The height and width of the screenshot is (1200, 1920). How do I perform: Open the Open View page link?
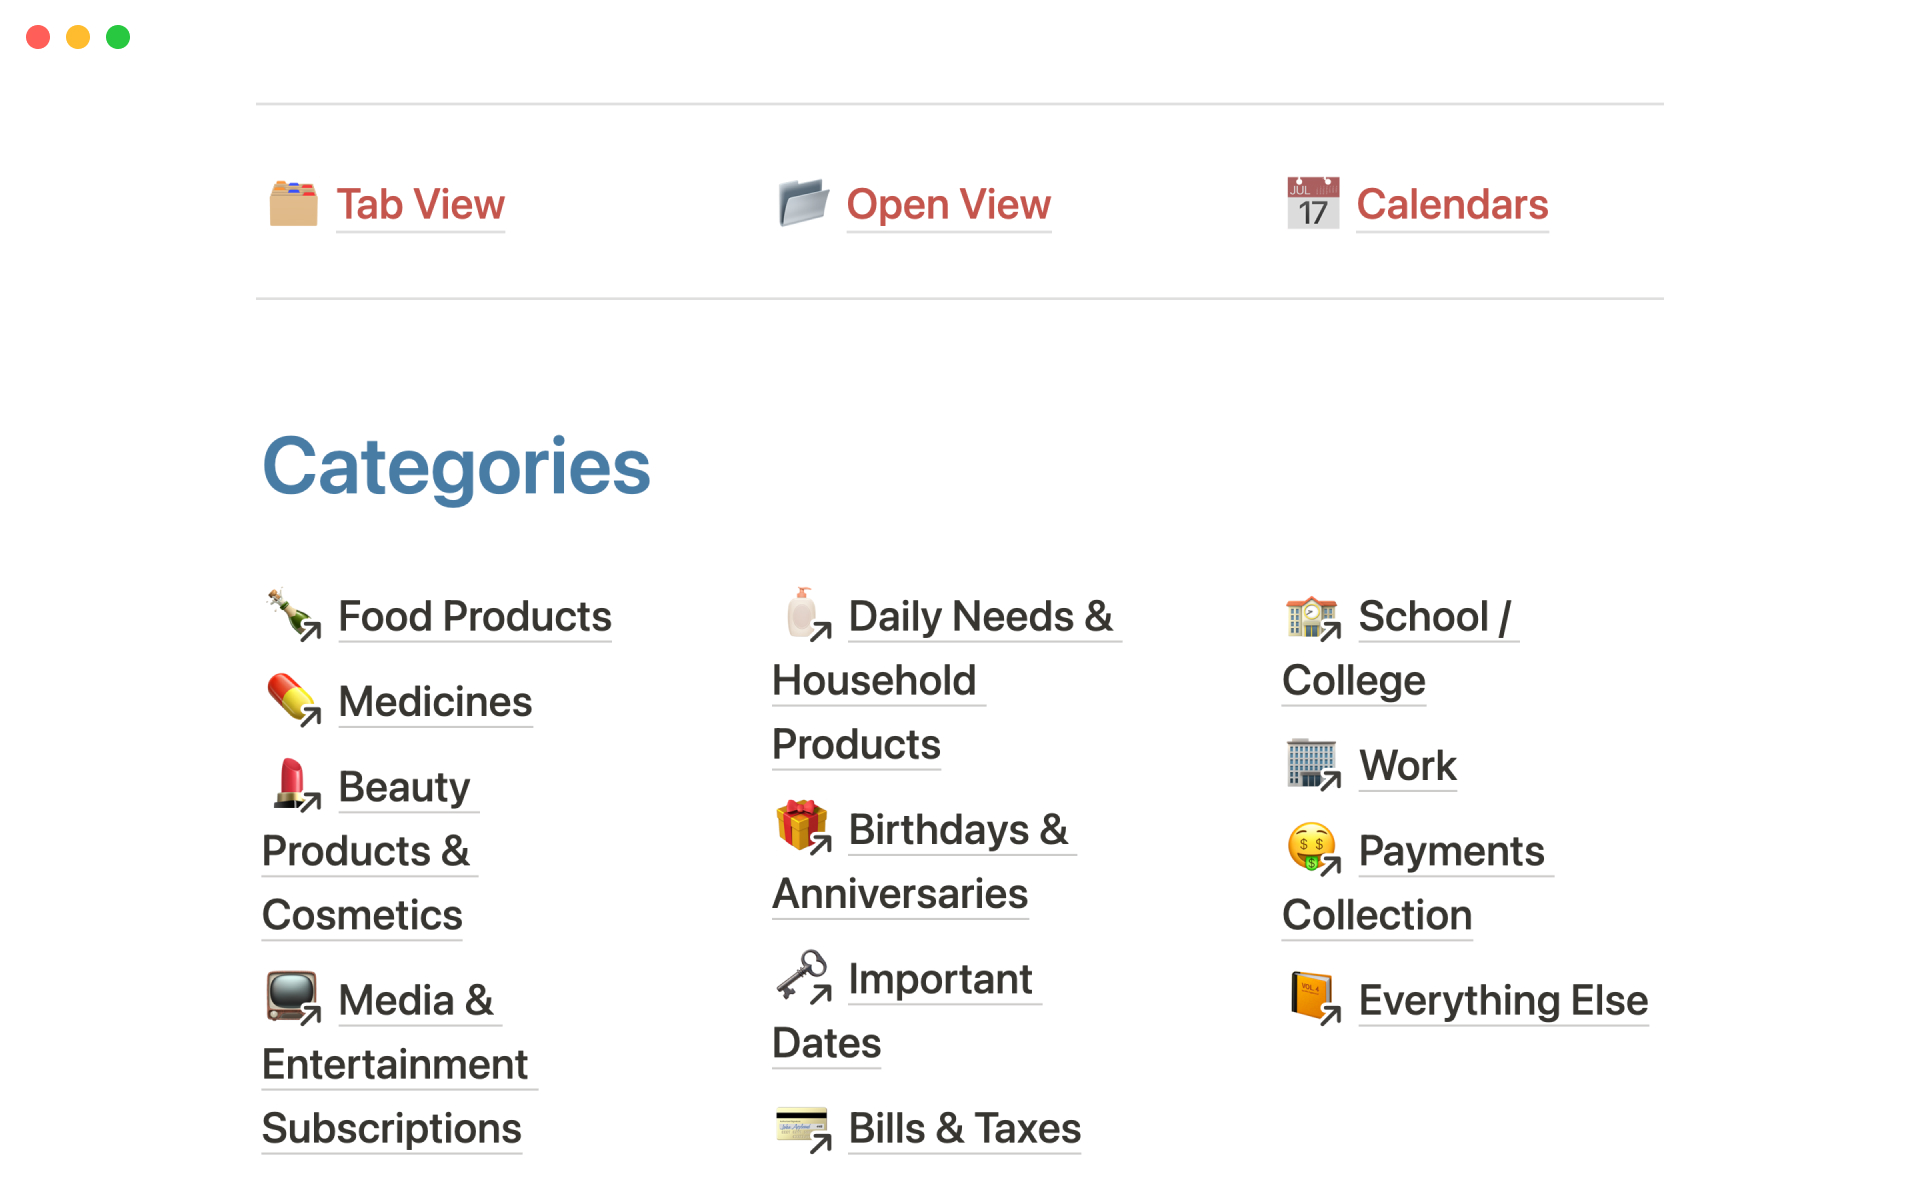click(x=948, y=205)
